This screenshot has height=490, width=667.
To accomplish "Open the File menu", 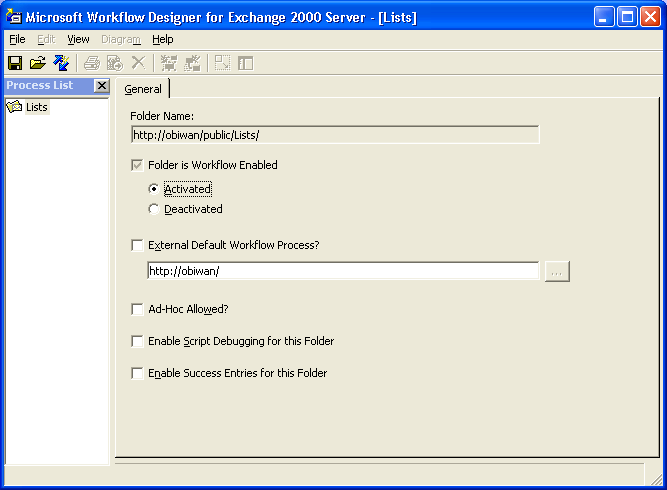I will click(17, 39).
